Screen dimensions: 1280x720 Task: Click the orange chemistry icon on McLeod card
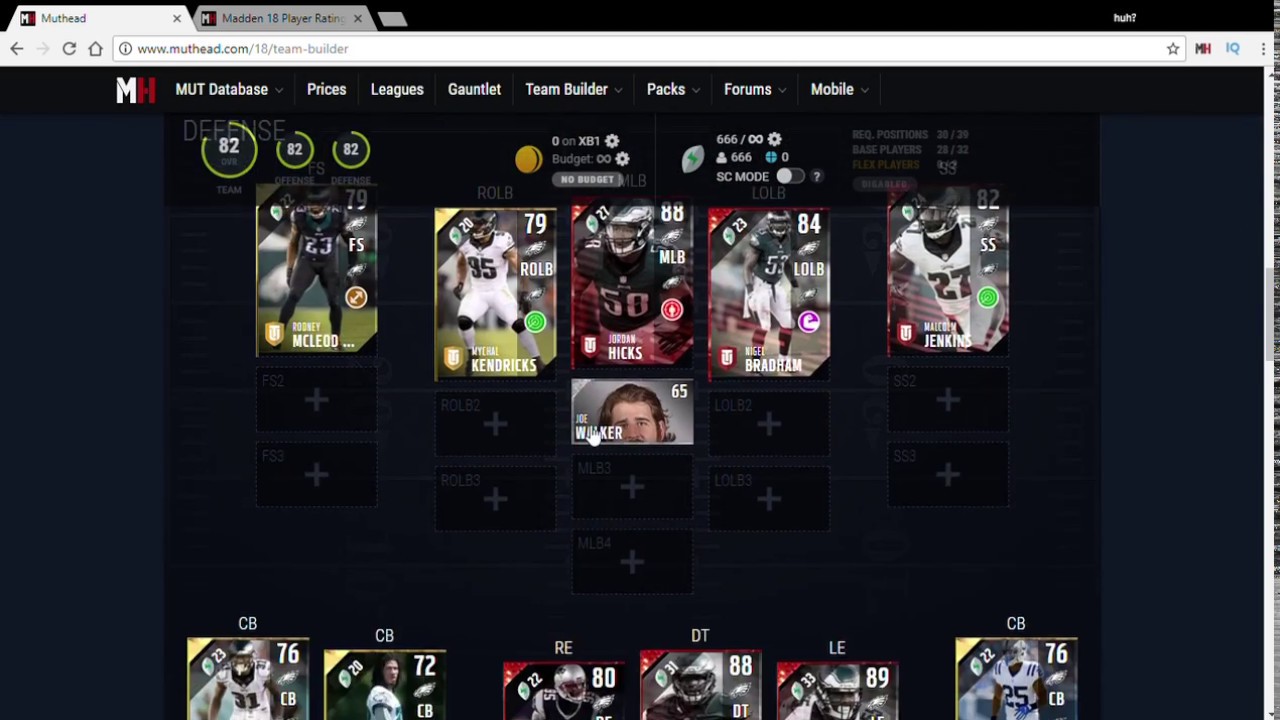356,297
